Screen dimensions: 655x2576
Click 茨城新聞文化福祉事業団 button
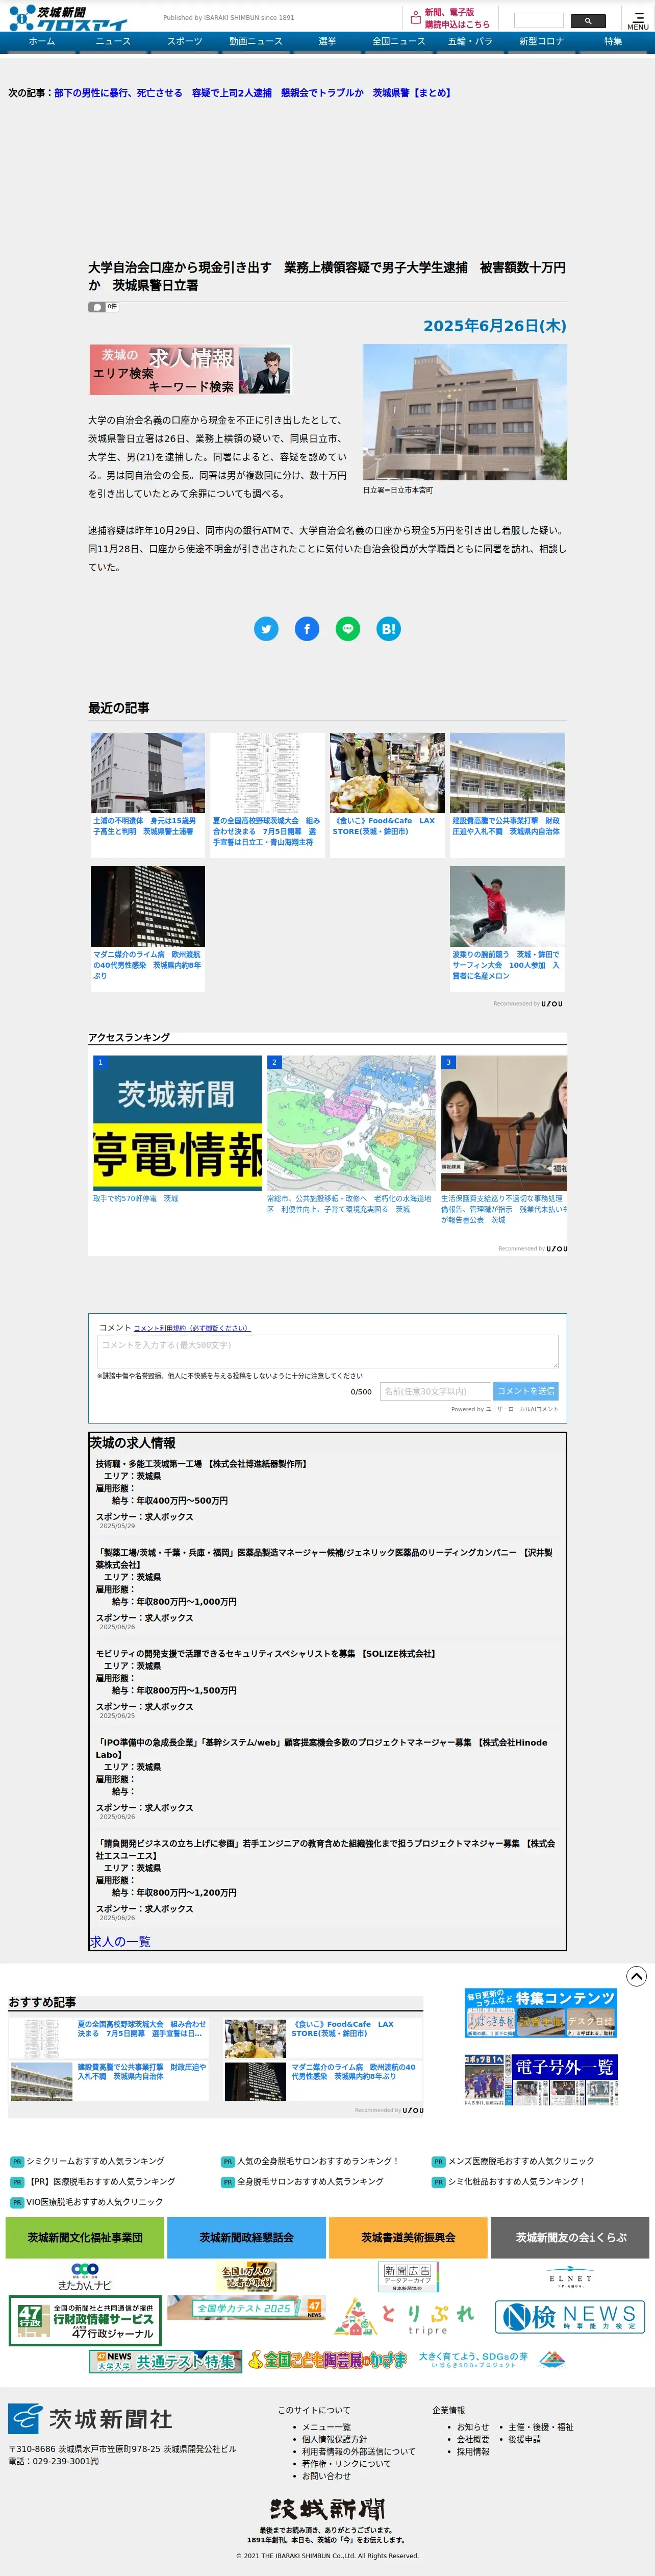click(85, 2237)
